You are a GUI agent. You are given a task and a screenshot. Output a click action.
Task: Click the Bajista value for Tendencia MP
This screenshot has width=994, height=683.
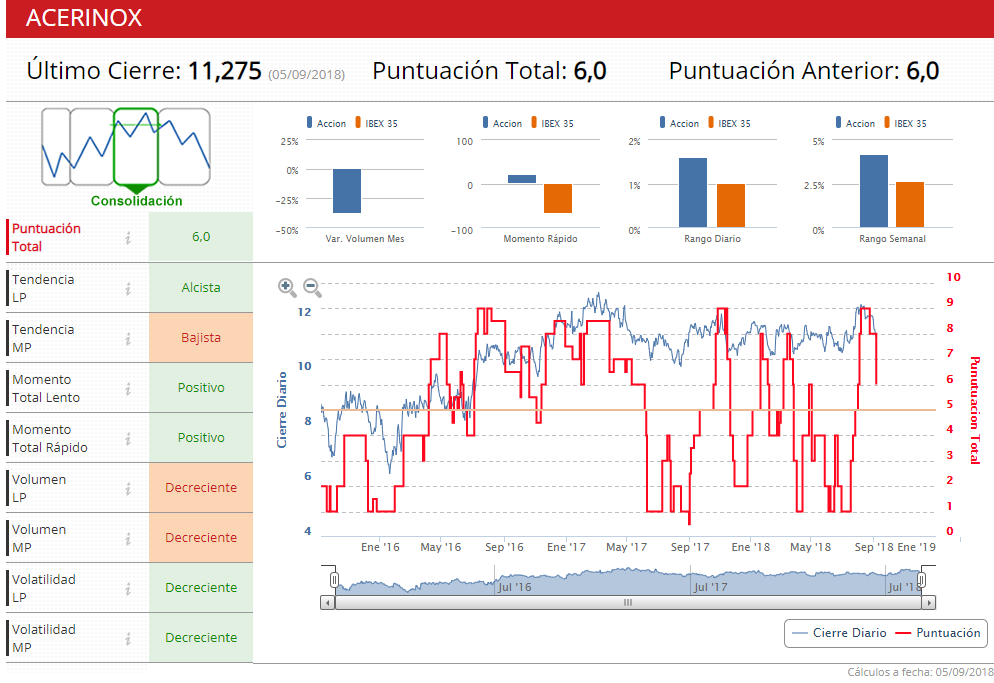(201, 338)
